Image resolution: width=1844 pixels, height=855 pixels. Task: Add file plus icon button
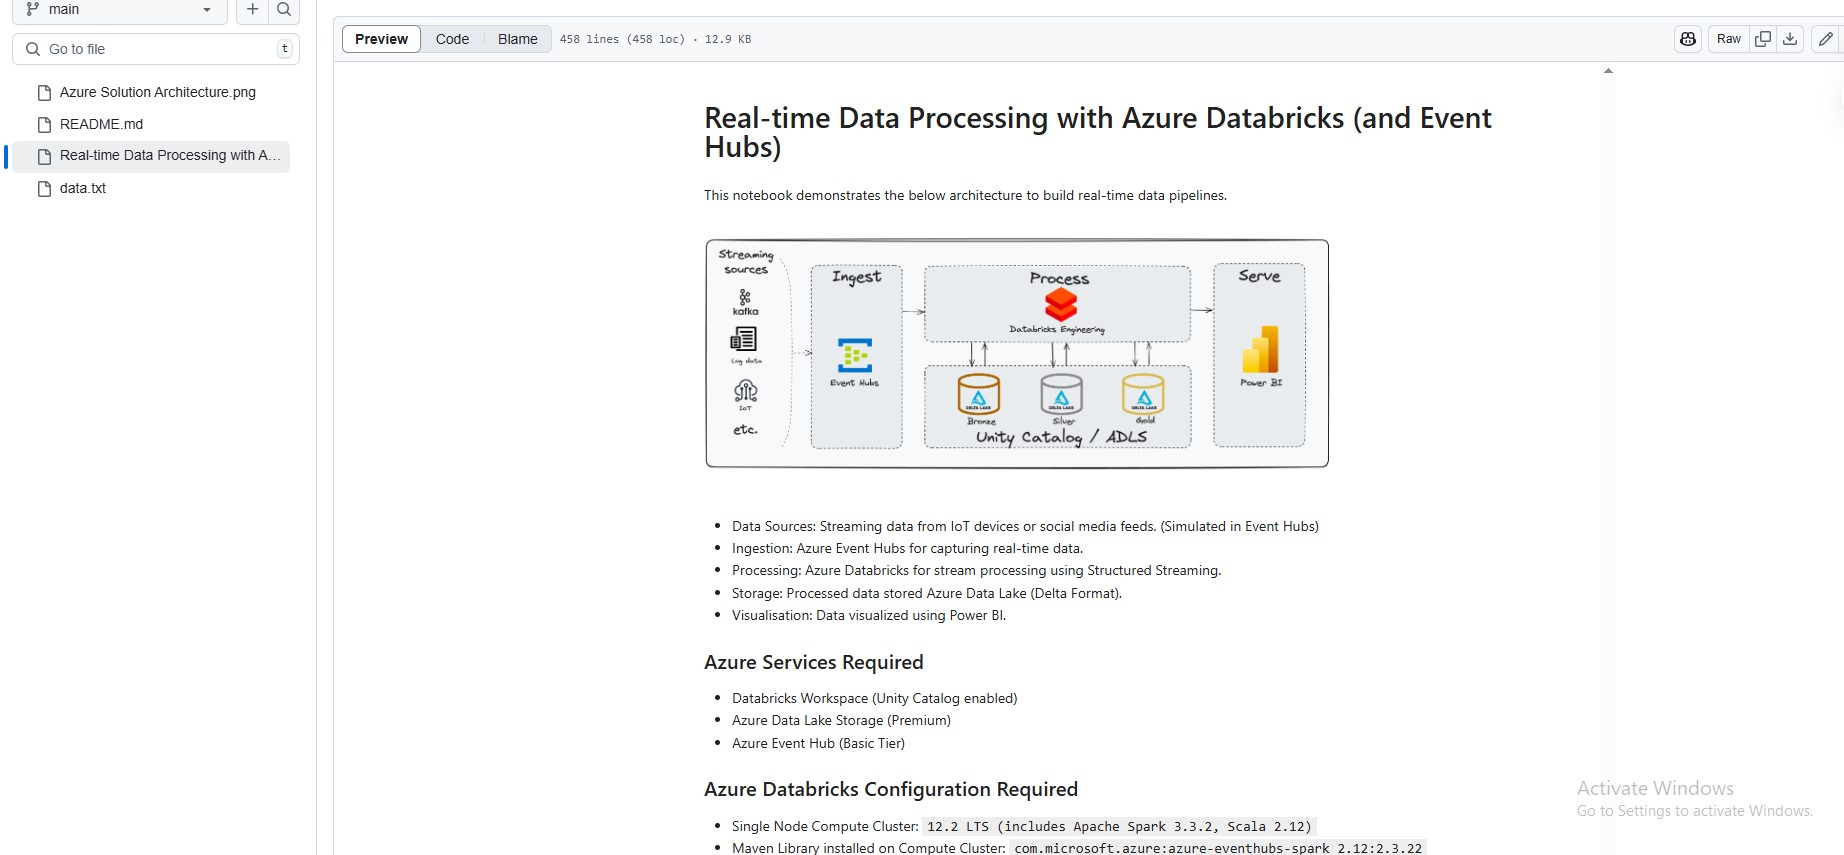(252, 10)
